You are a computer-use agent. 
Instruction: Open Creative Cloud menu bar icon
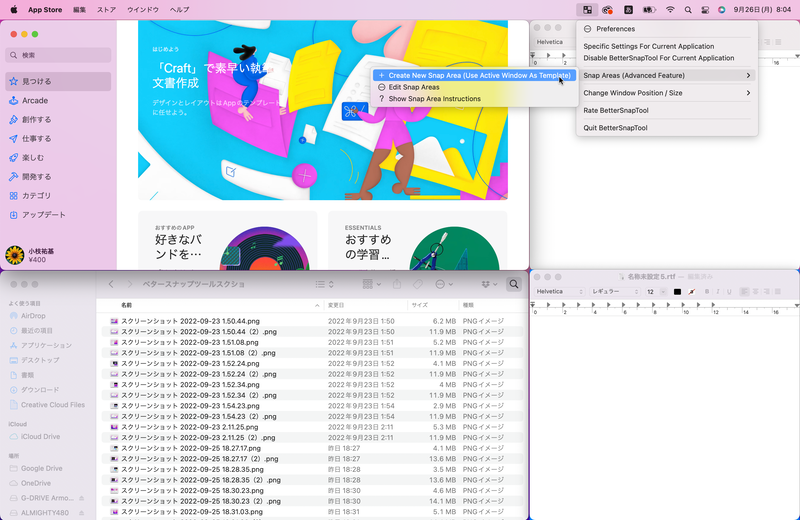coord(607,10)
